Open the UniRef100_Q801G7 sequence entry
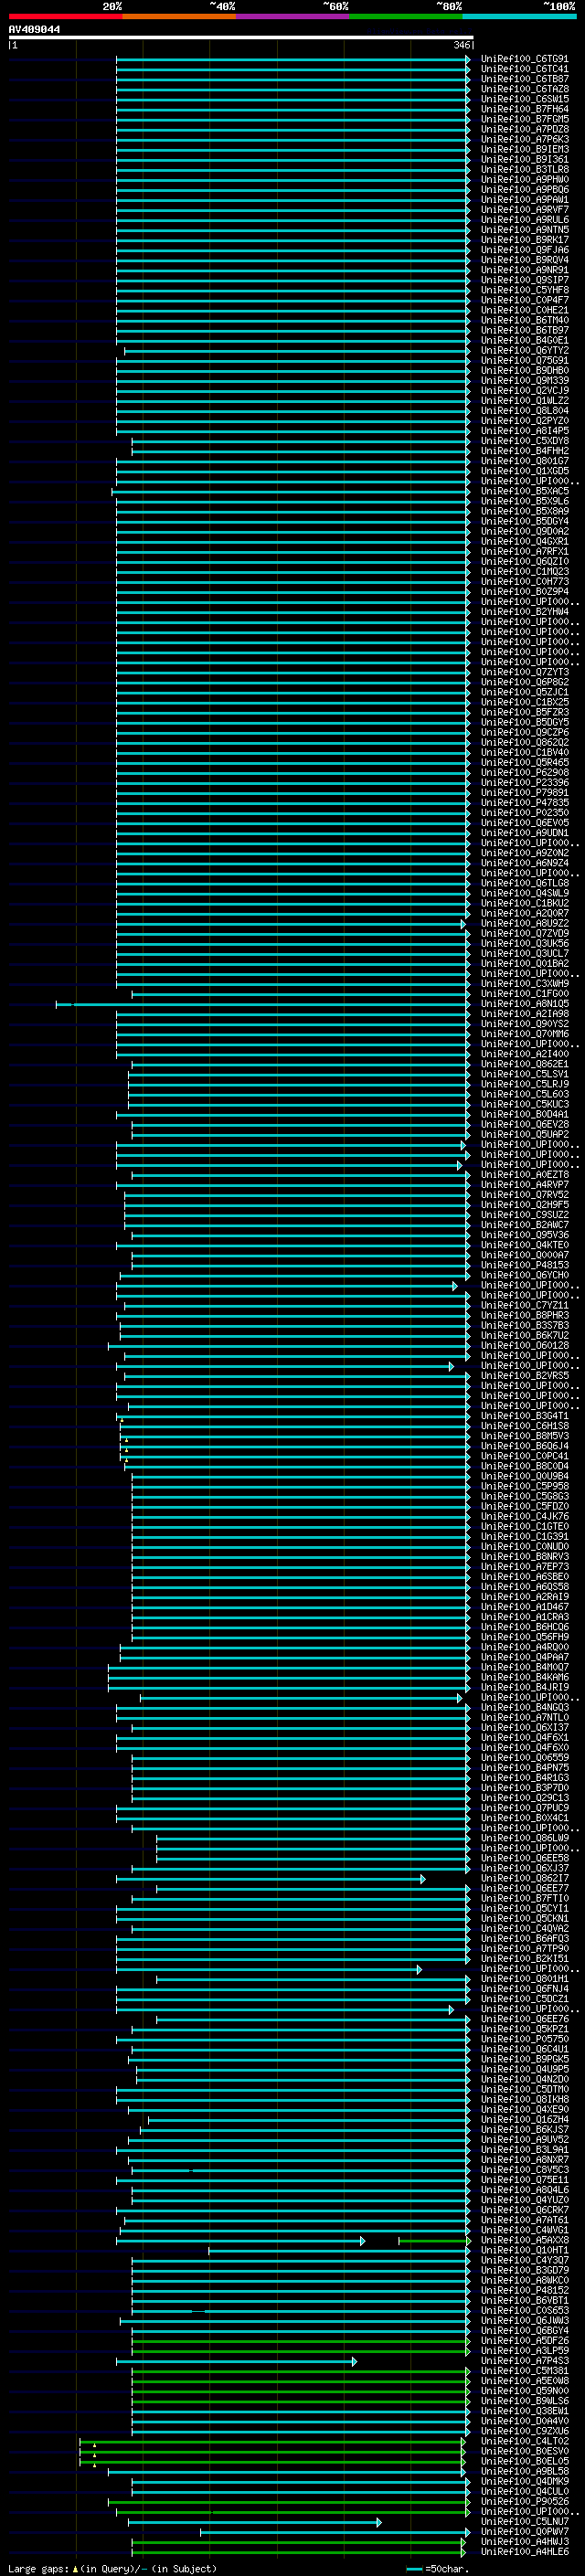This screenshot has height=2576, width=585. (x=524, y=461)
